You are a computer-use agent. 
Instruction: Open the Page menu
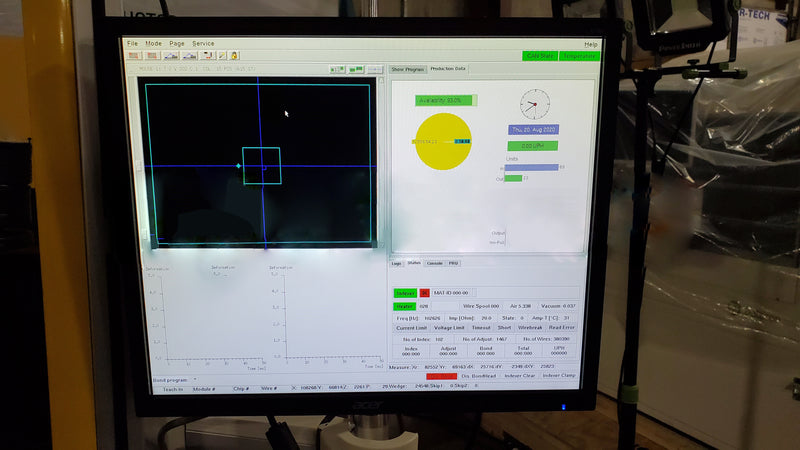(x=177, y=43)
